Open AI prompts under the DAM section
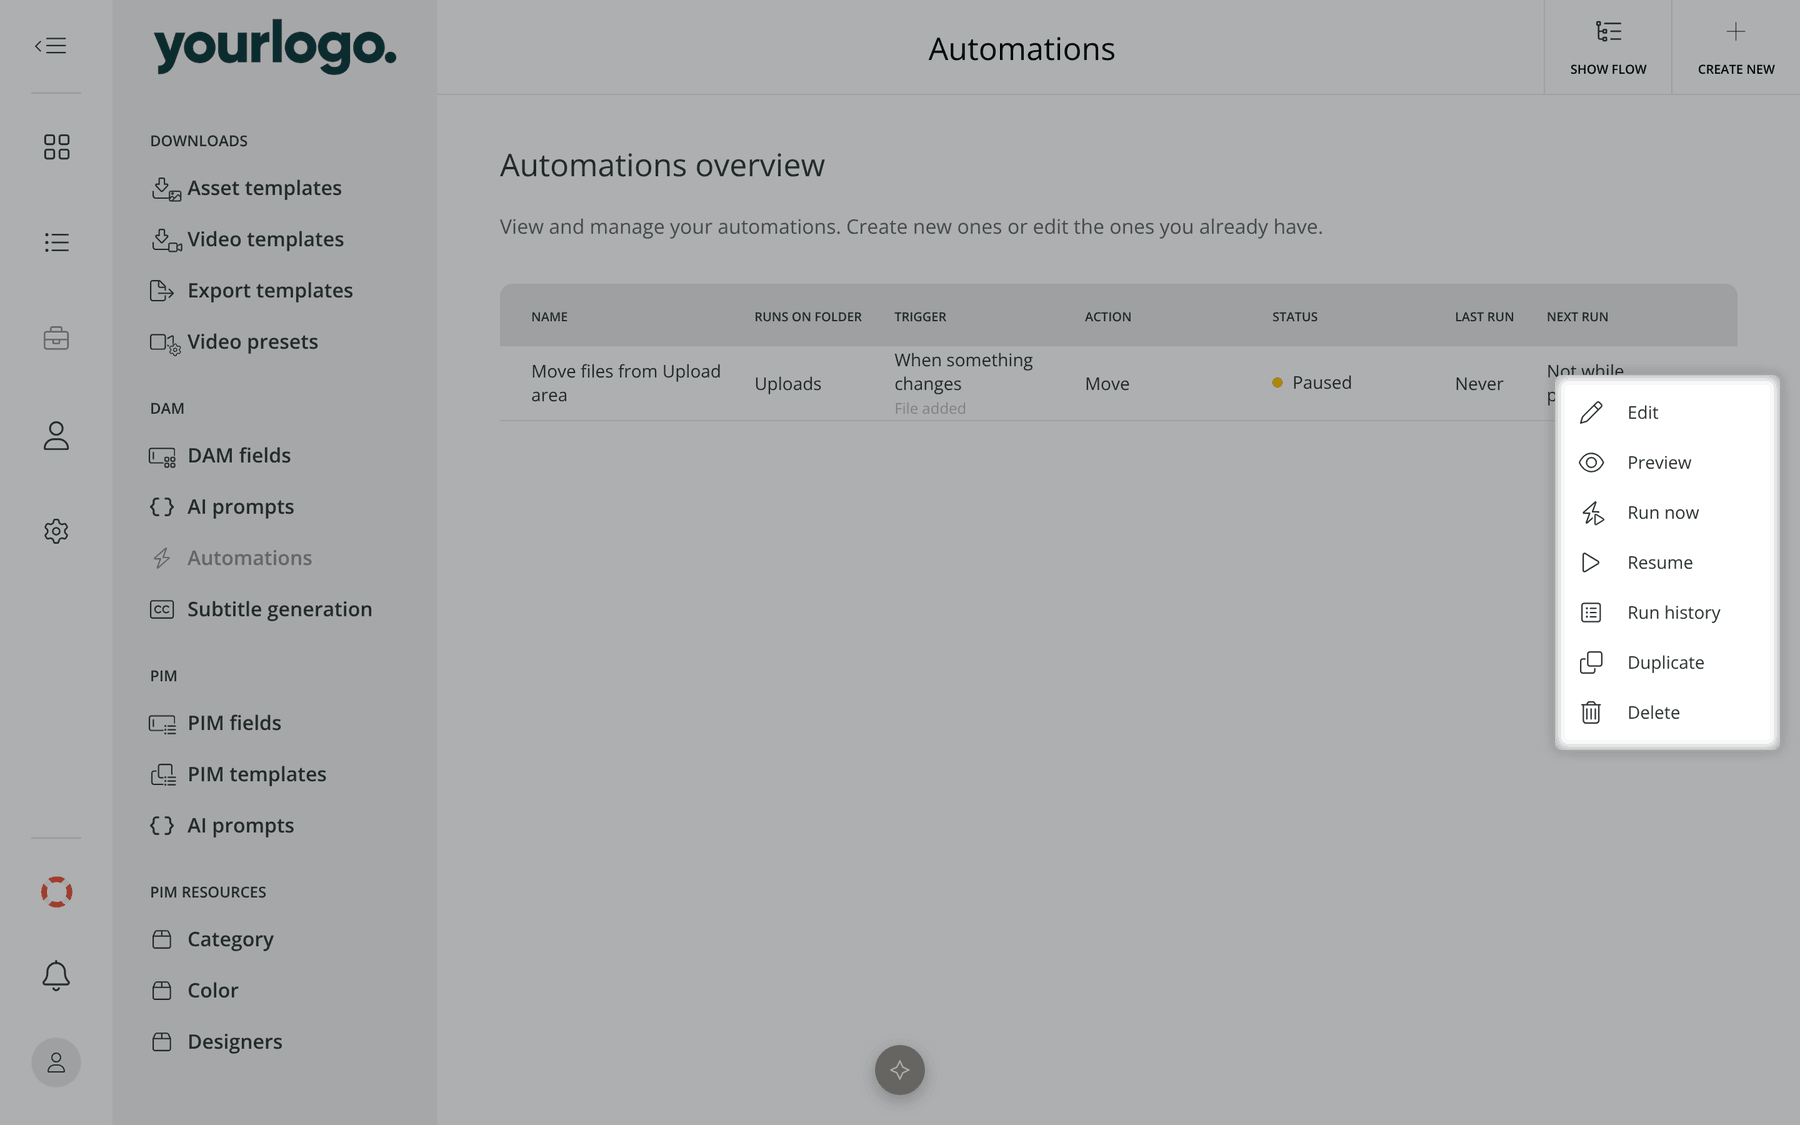The height and width of the screenshot is (1125, 1800). click(x=222, y=506)
